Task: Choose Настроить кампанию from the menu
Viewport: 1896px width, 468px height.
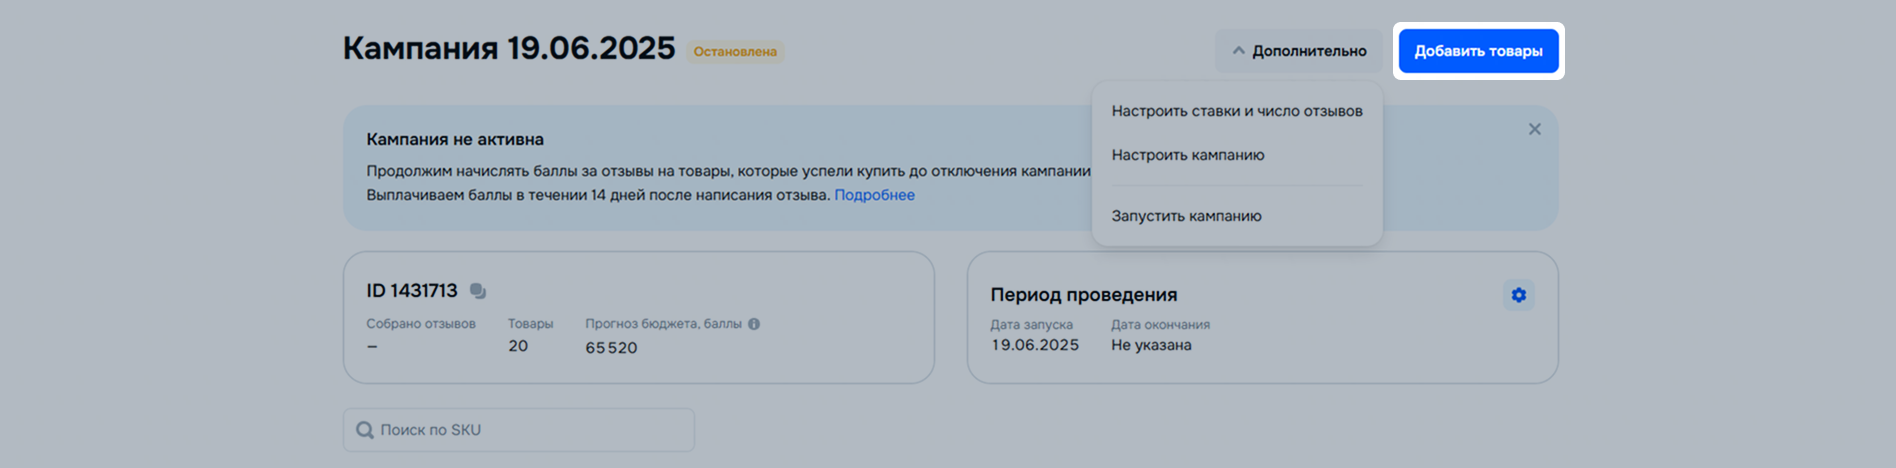Action: (1187, 155)
